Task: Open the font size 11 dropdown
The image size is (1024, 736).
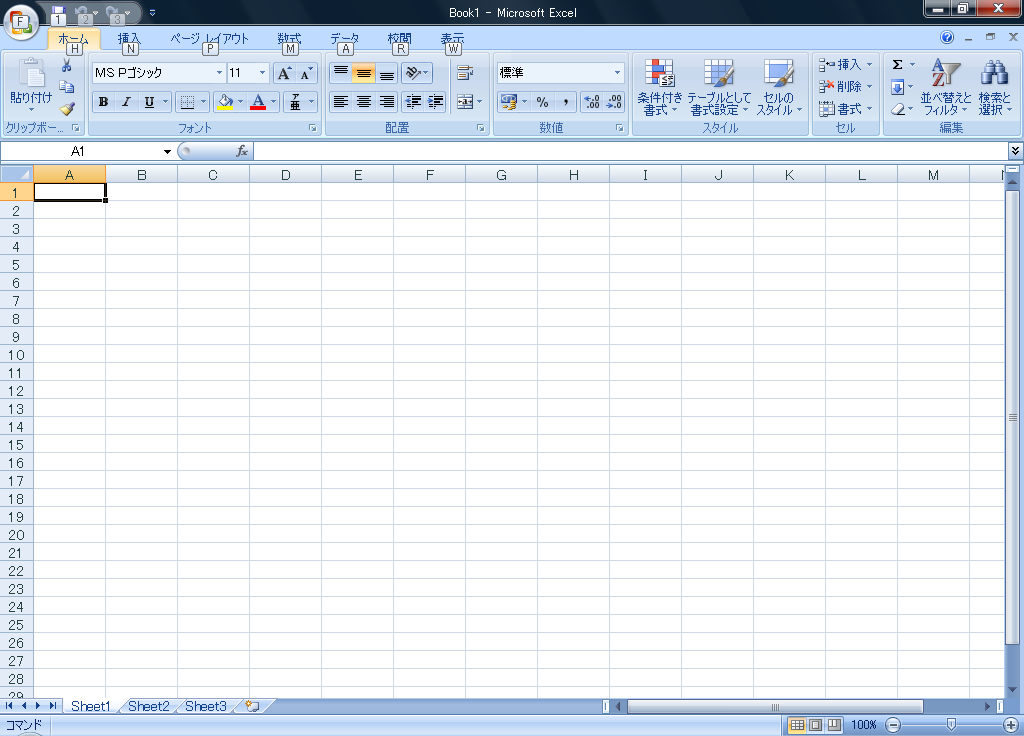Action: pos(263,73)
